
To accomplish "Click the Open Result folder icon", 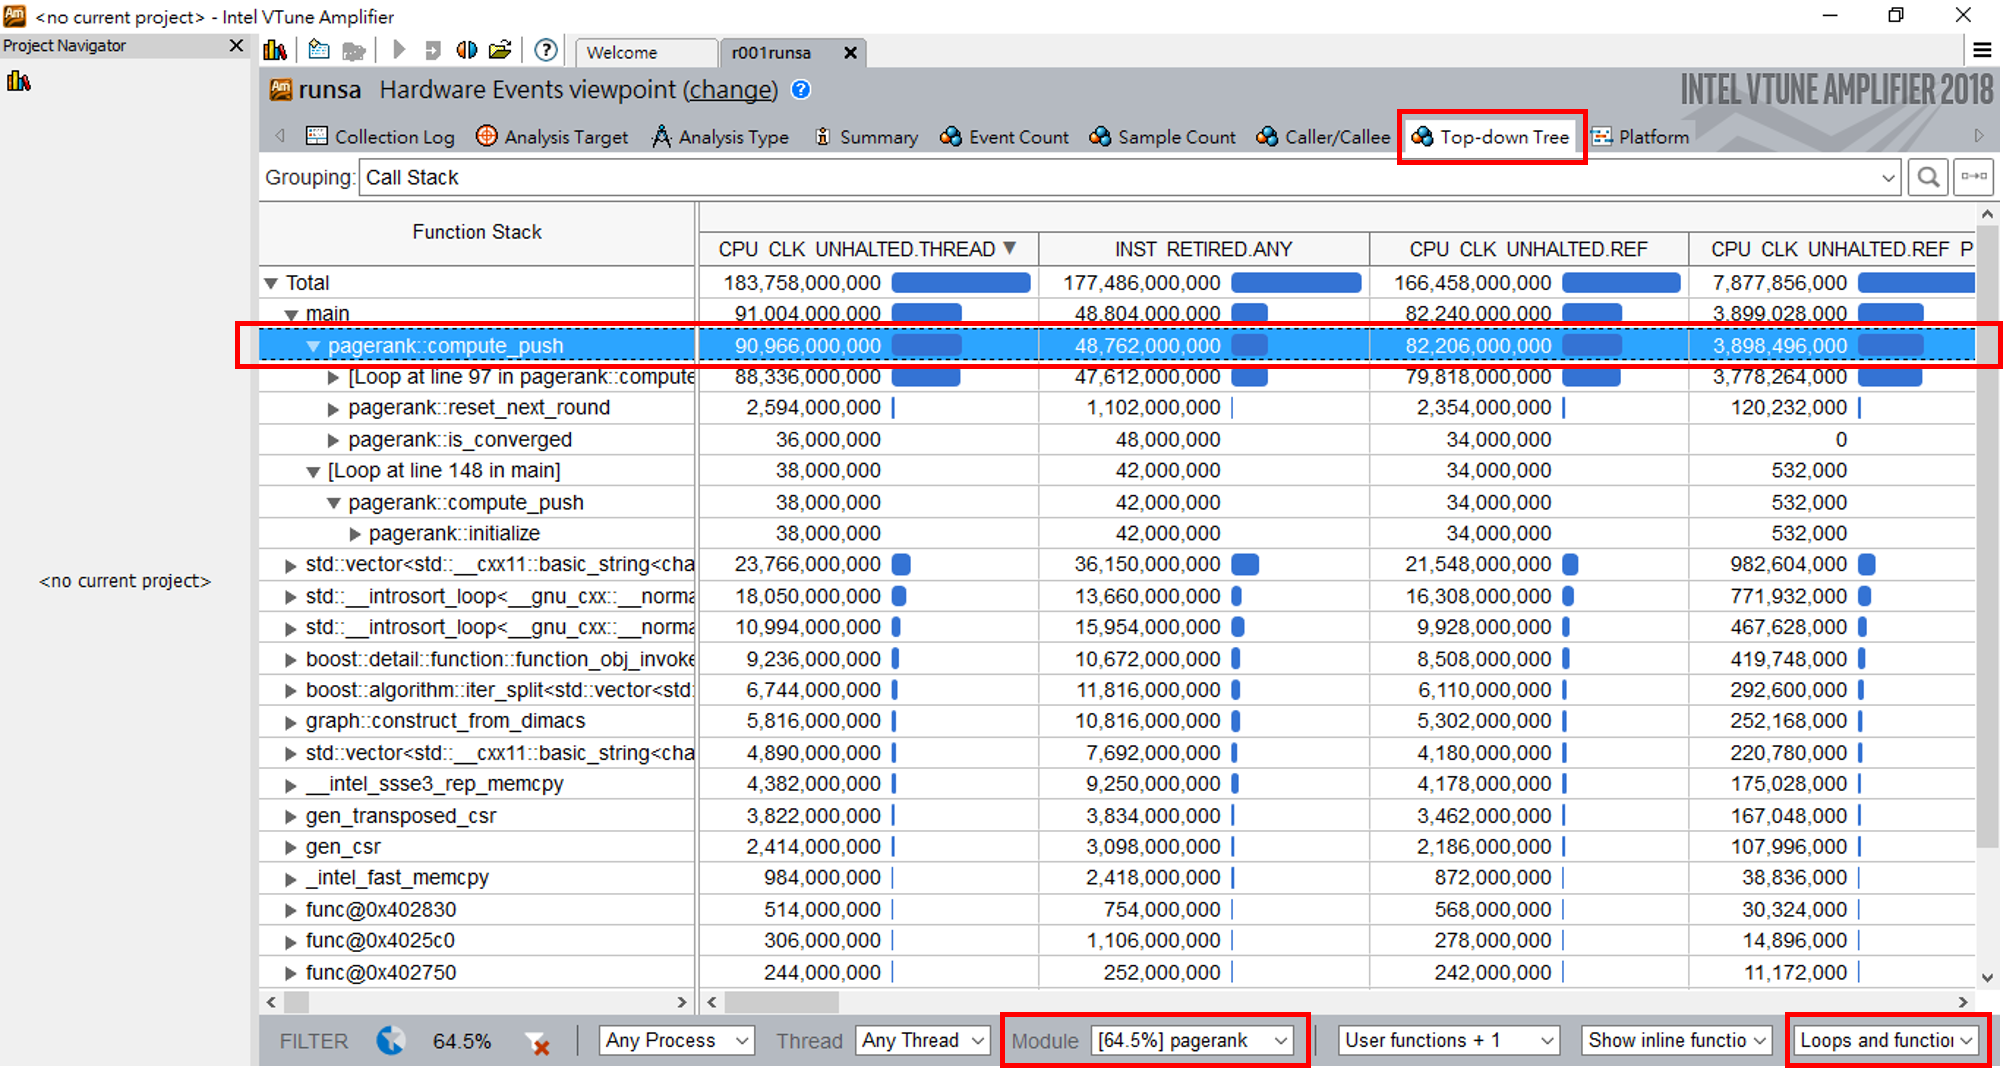I will [x=500, y=50].
